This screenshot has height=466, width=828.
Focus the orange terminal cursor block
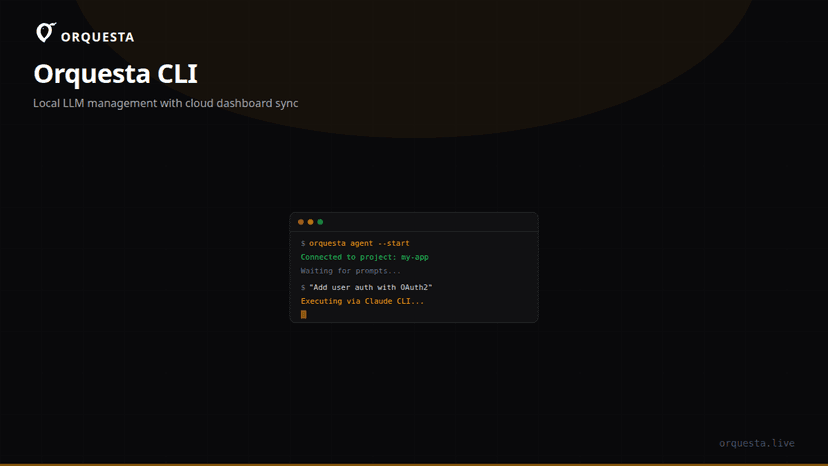[304, 314]
